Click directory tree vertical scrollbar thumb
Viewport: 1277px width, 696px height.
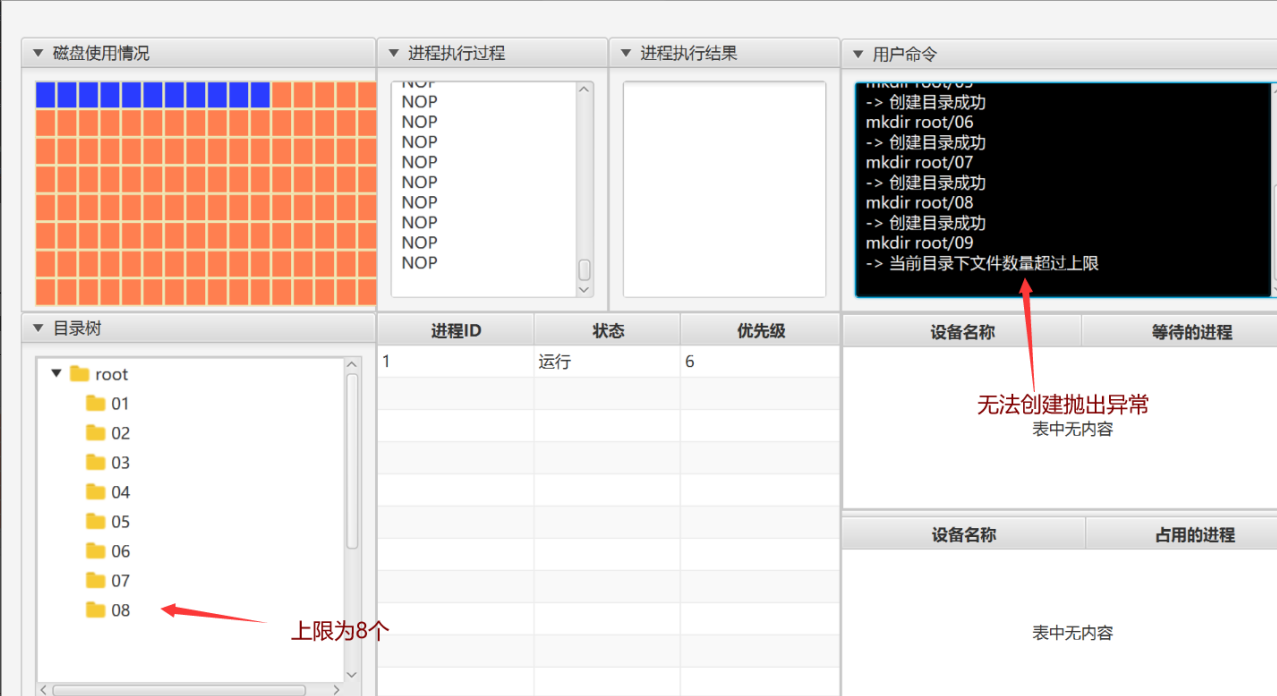click(352, 461)
